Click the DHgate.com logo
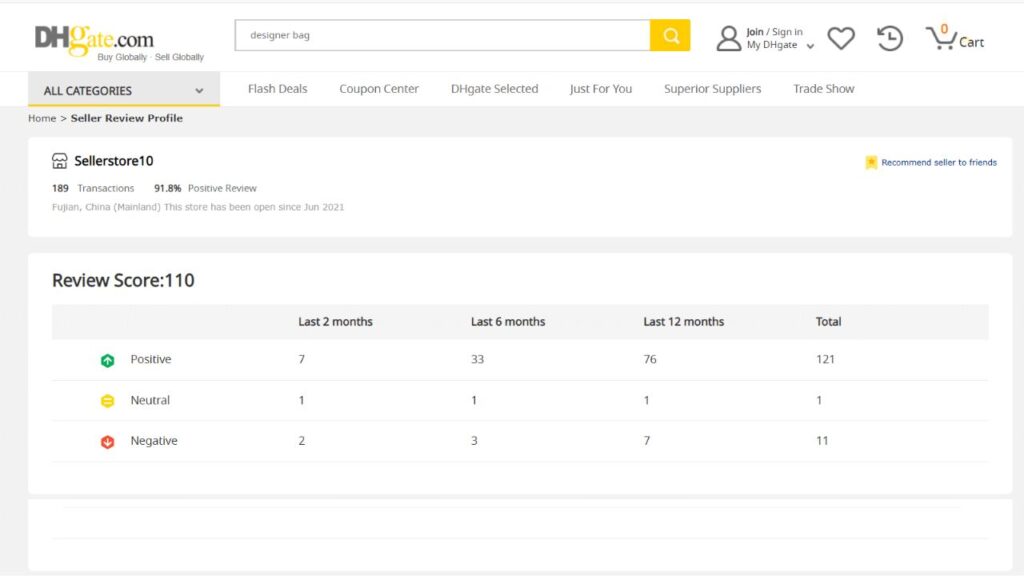Image resolution: width=1024 pixels, height=576 pixels. [95, 39]
